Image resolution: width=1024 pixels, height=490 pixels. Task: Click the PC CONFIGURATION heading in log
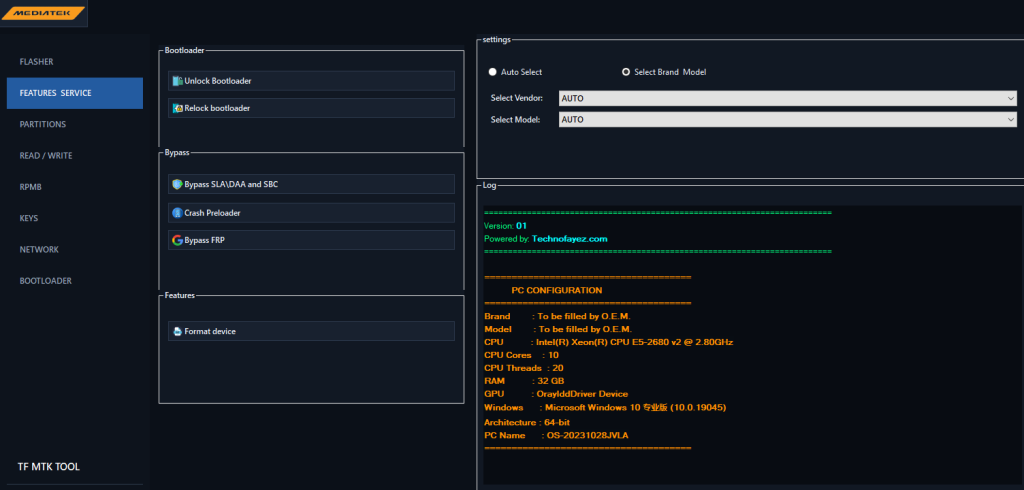(x=556, y=290)
